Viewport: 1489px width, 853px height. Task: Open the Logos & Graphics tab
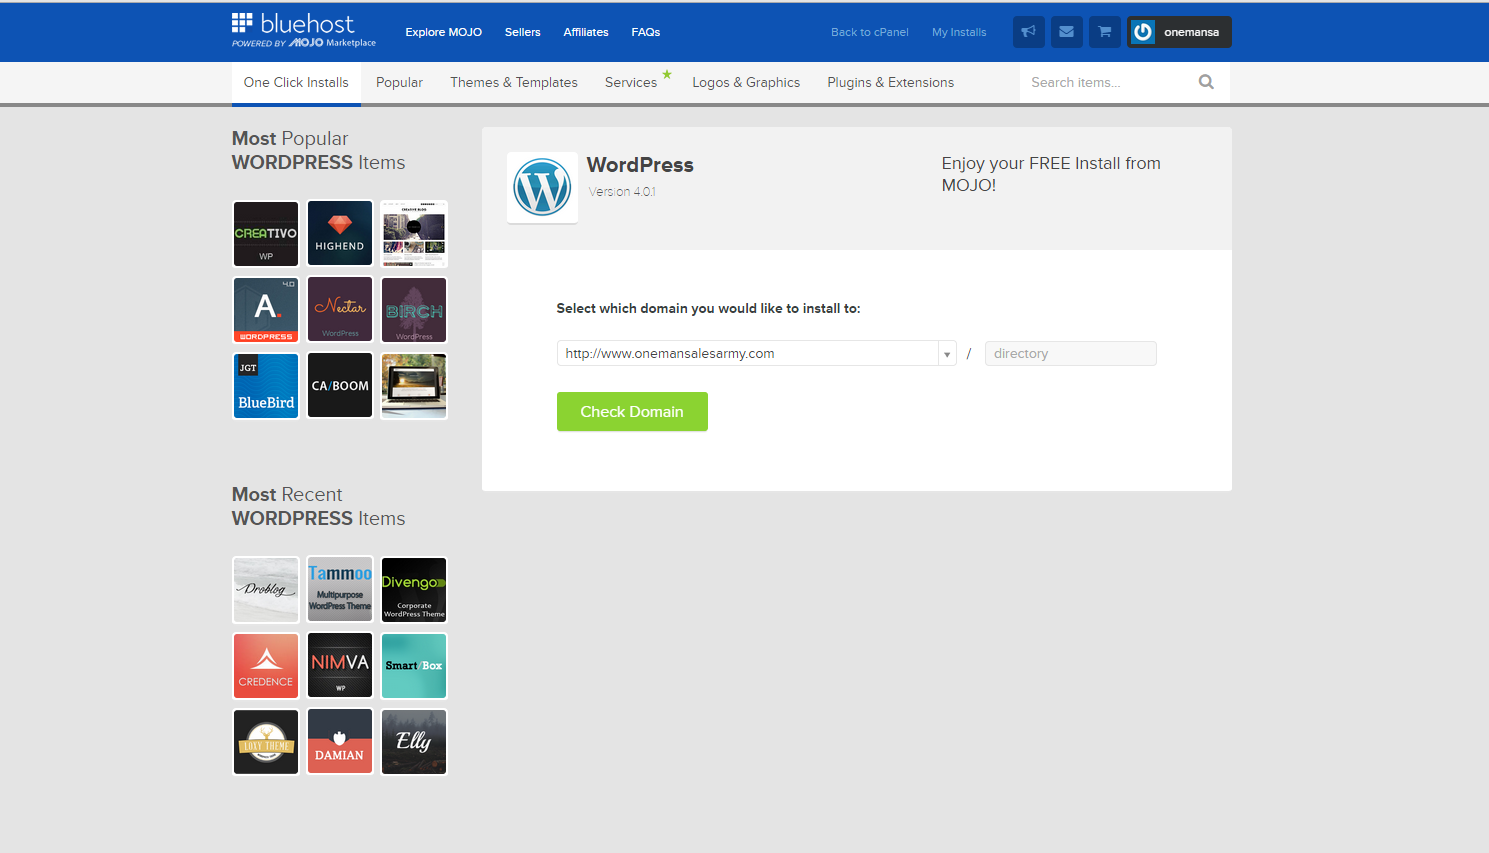pyautogui.click(x=746, y=83)
